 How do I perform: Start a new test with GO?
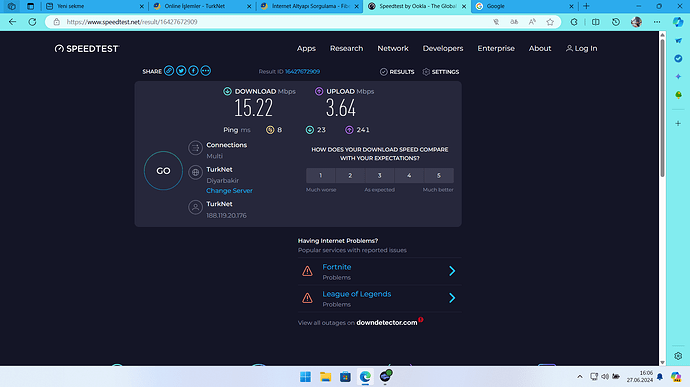163,170
